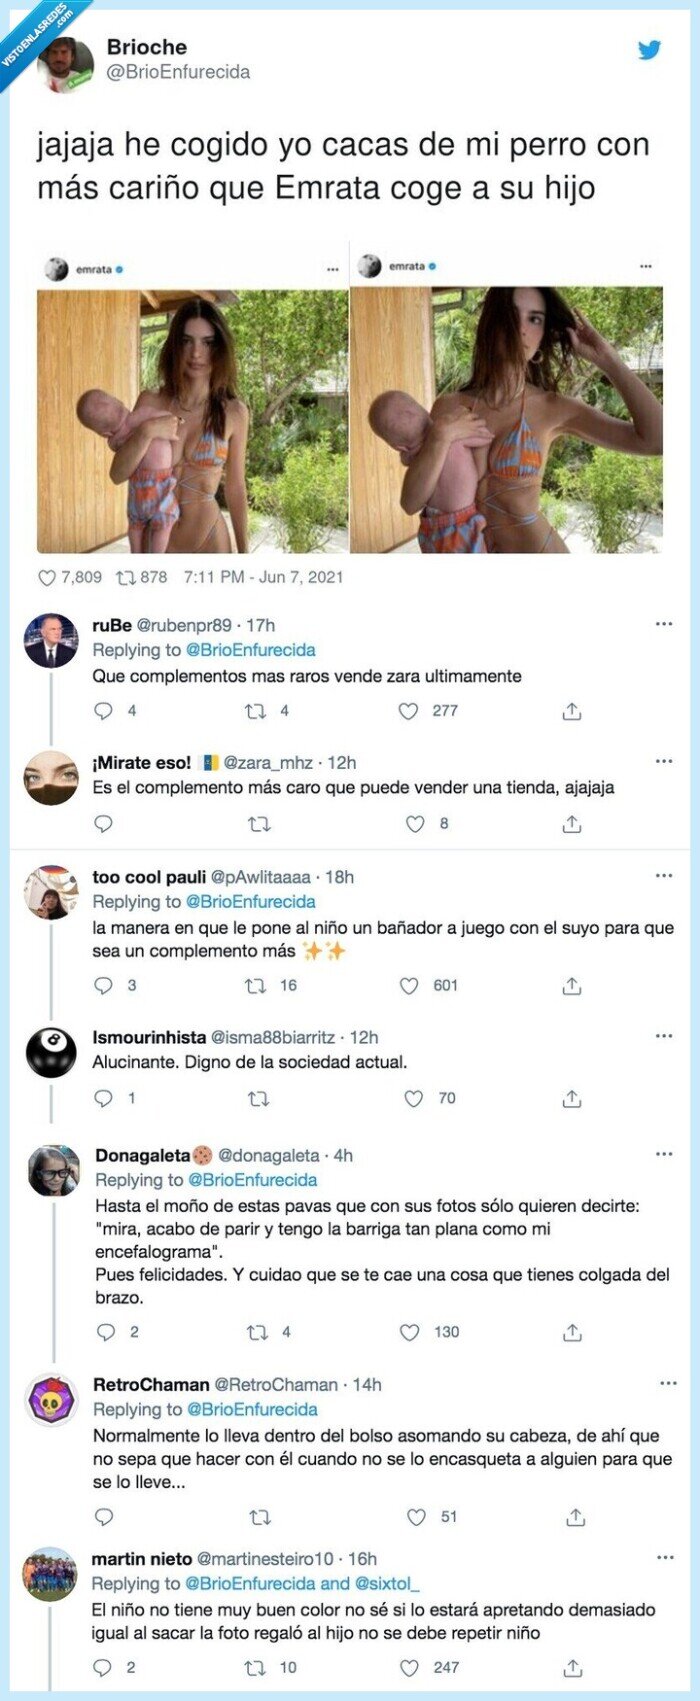This screenshot has height=1701, width=700.
Task: Open @BrioEnfurecida link in pAwlitaaaa's reply
Action: [251, 901]
